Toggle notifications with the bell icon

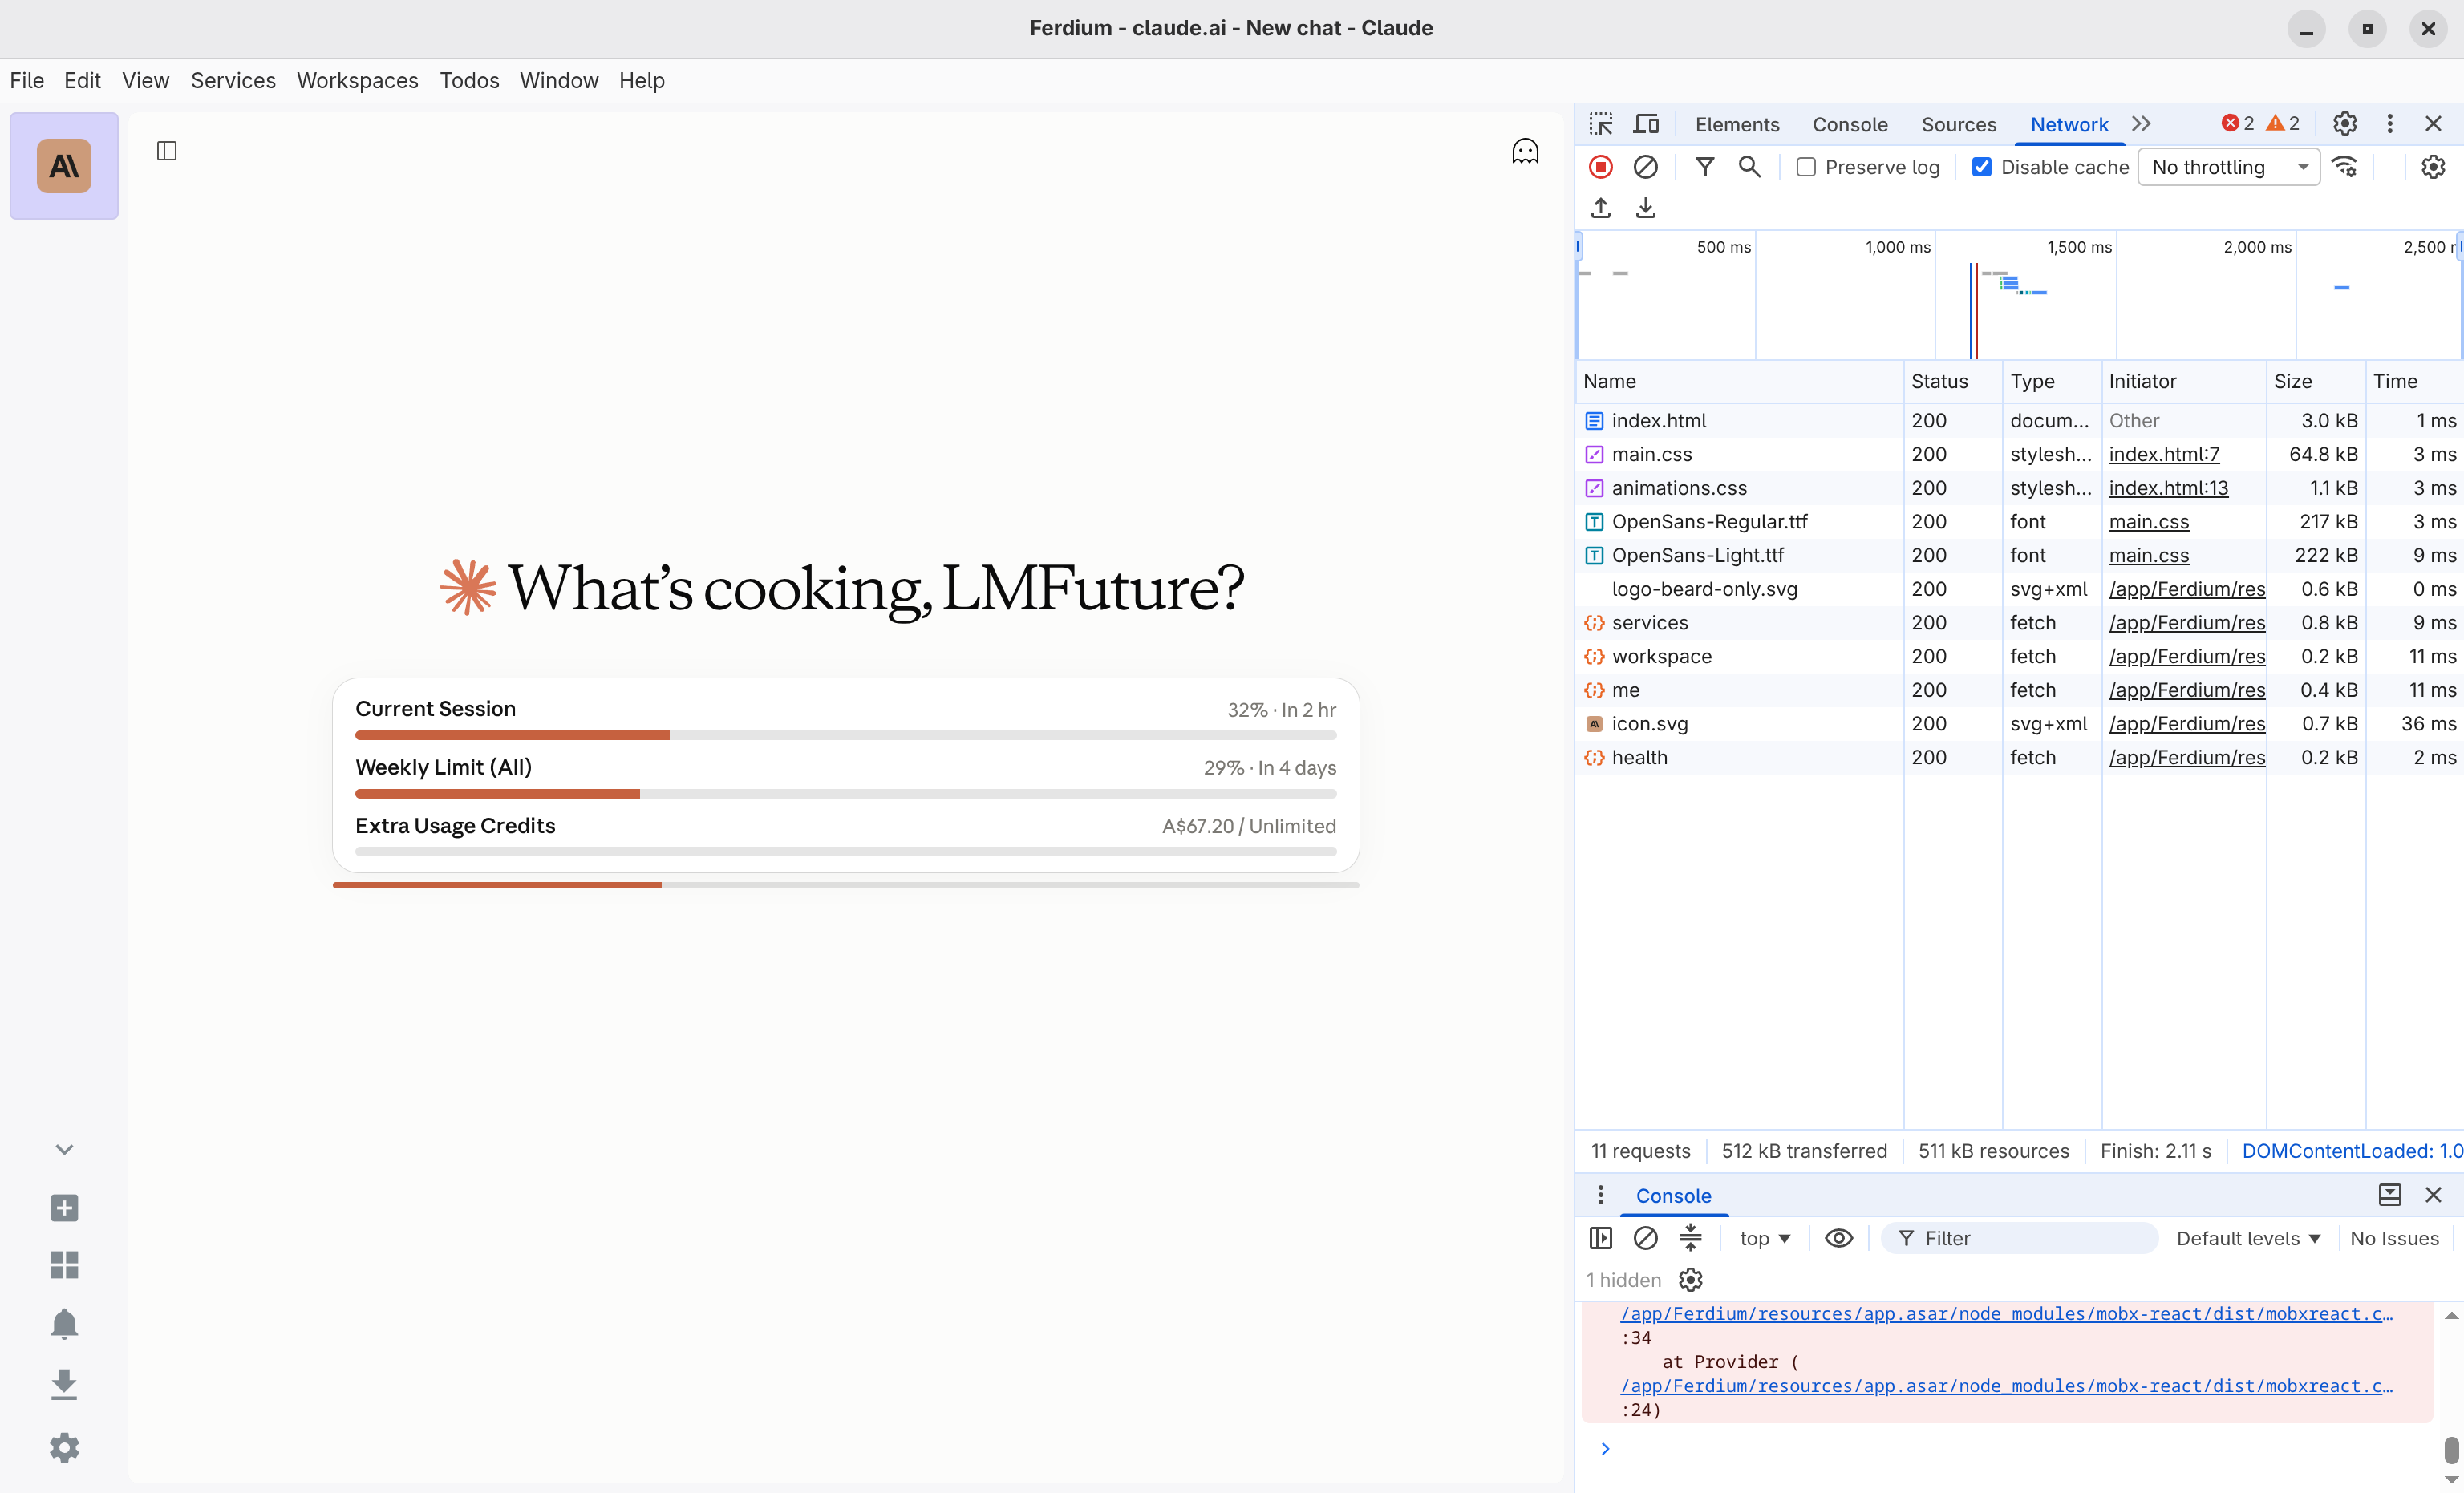(x=64, y=1324)
